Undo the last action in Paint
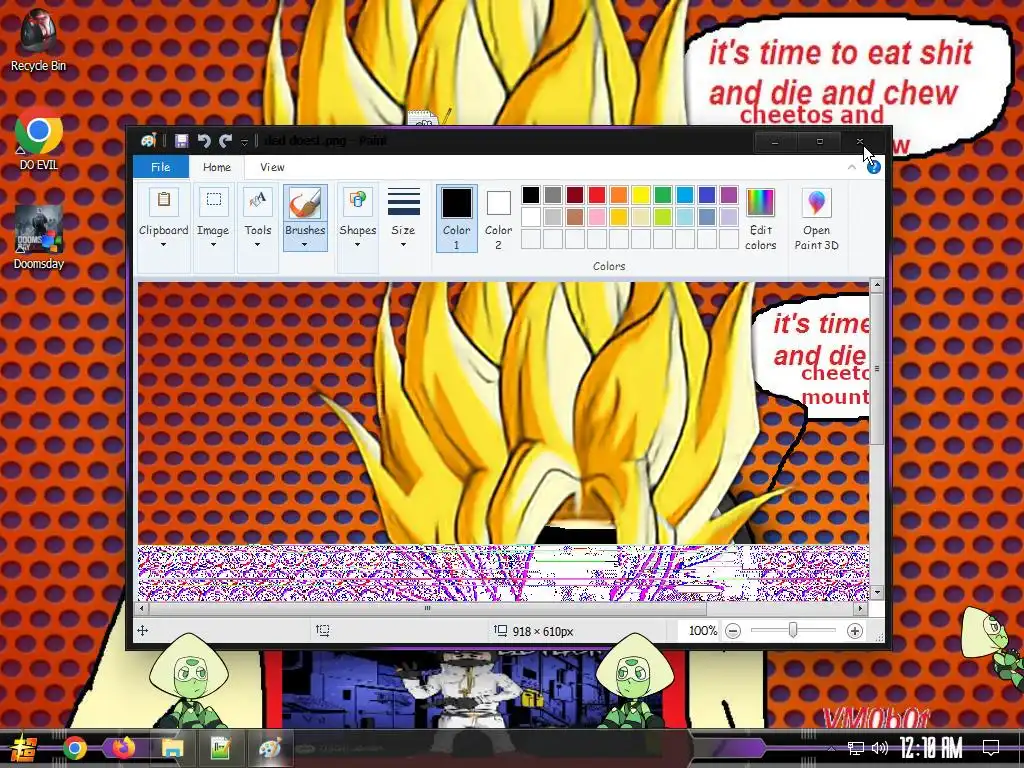This screenshot has height=768, width=1024. click(204, 140)
